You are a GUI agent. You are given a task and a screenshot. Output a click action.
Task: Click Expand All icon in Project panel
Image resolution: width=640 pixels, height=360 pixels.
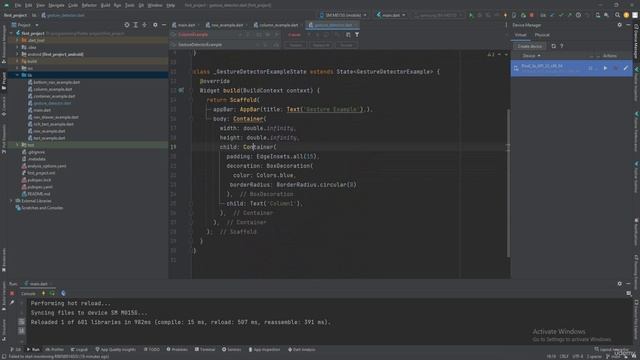pos(136,25)
